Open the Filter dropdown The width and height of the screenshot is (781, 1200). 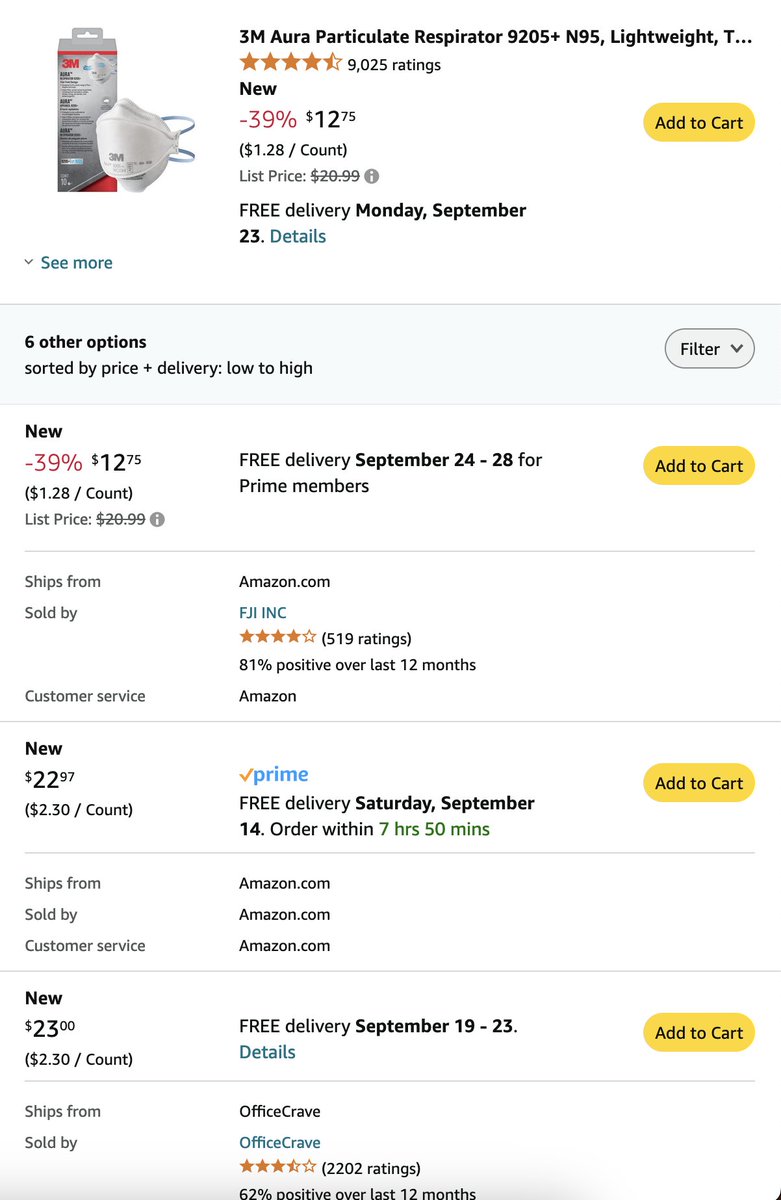click(x=710, y=349)
